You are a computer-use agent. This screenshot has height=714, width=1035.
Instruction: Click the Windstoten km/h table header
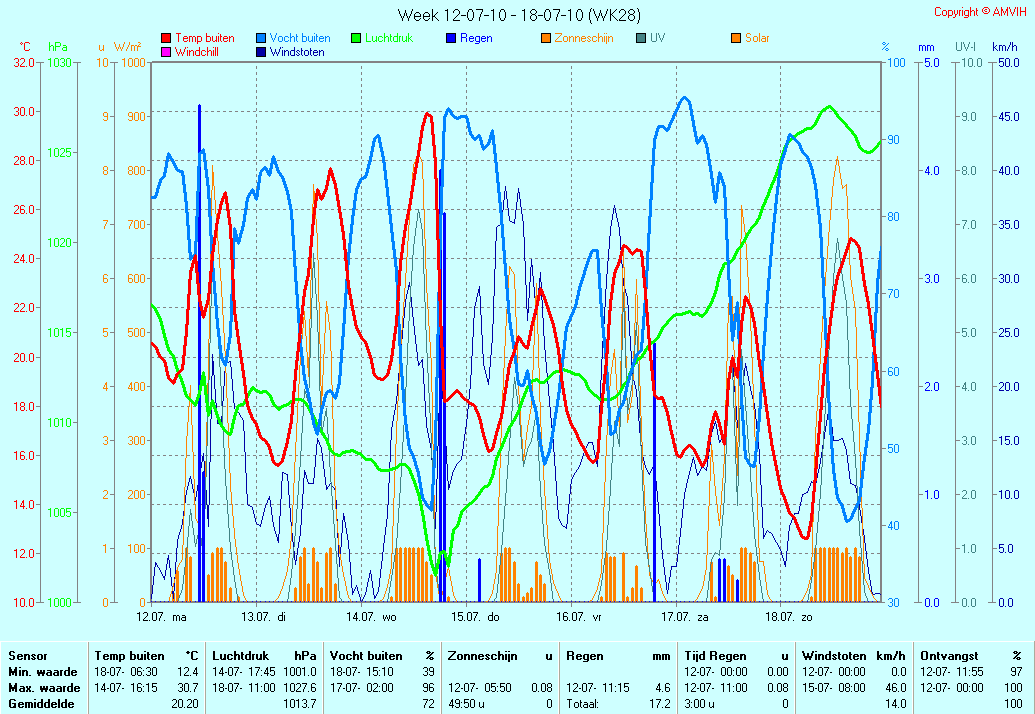[853, 656]
